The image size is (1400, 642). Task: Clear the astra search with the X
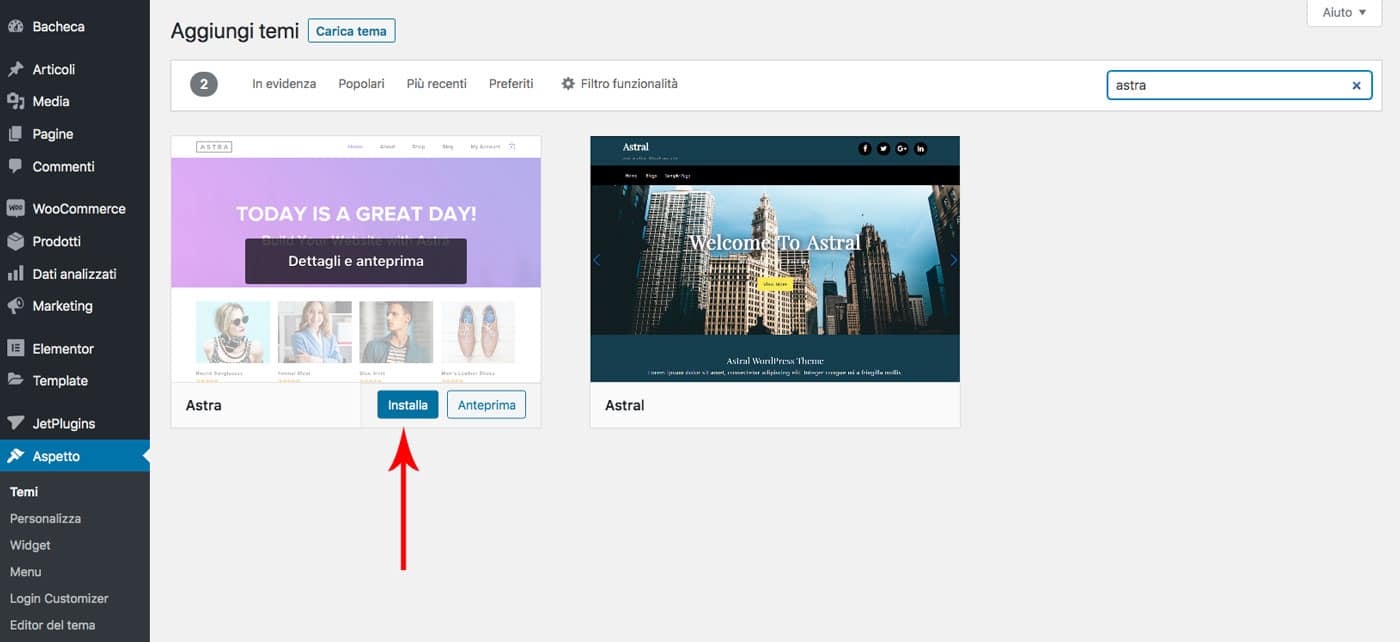(x=1356, y=86)
